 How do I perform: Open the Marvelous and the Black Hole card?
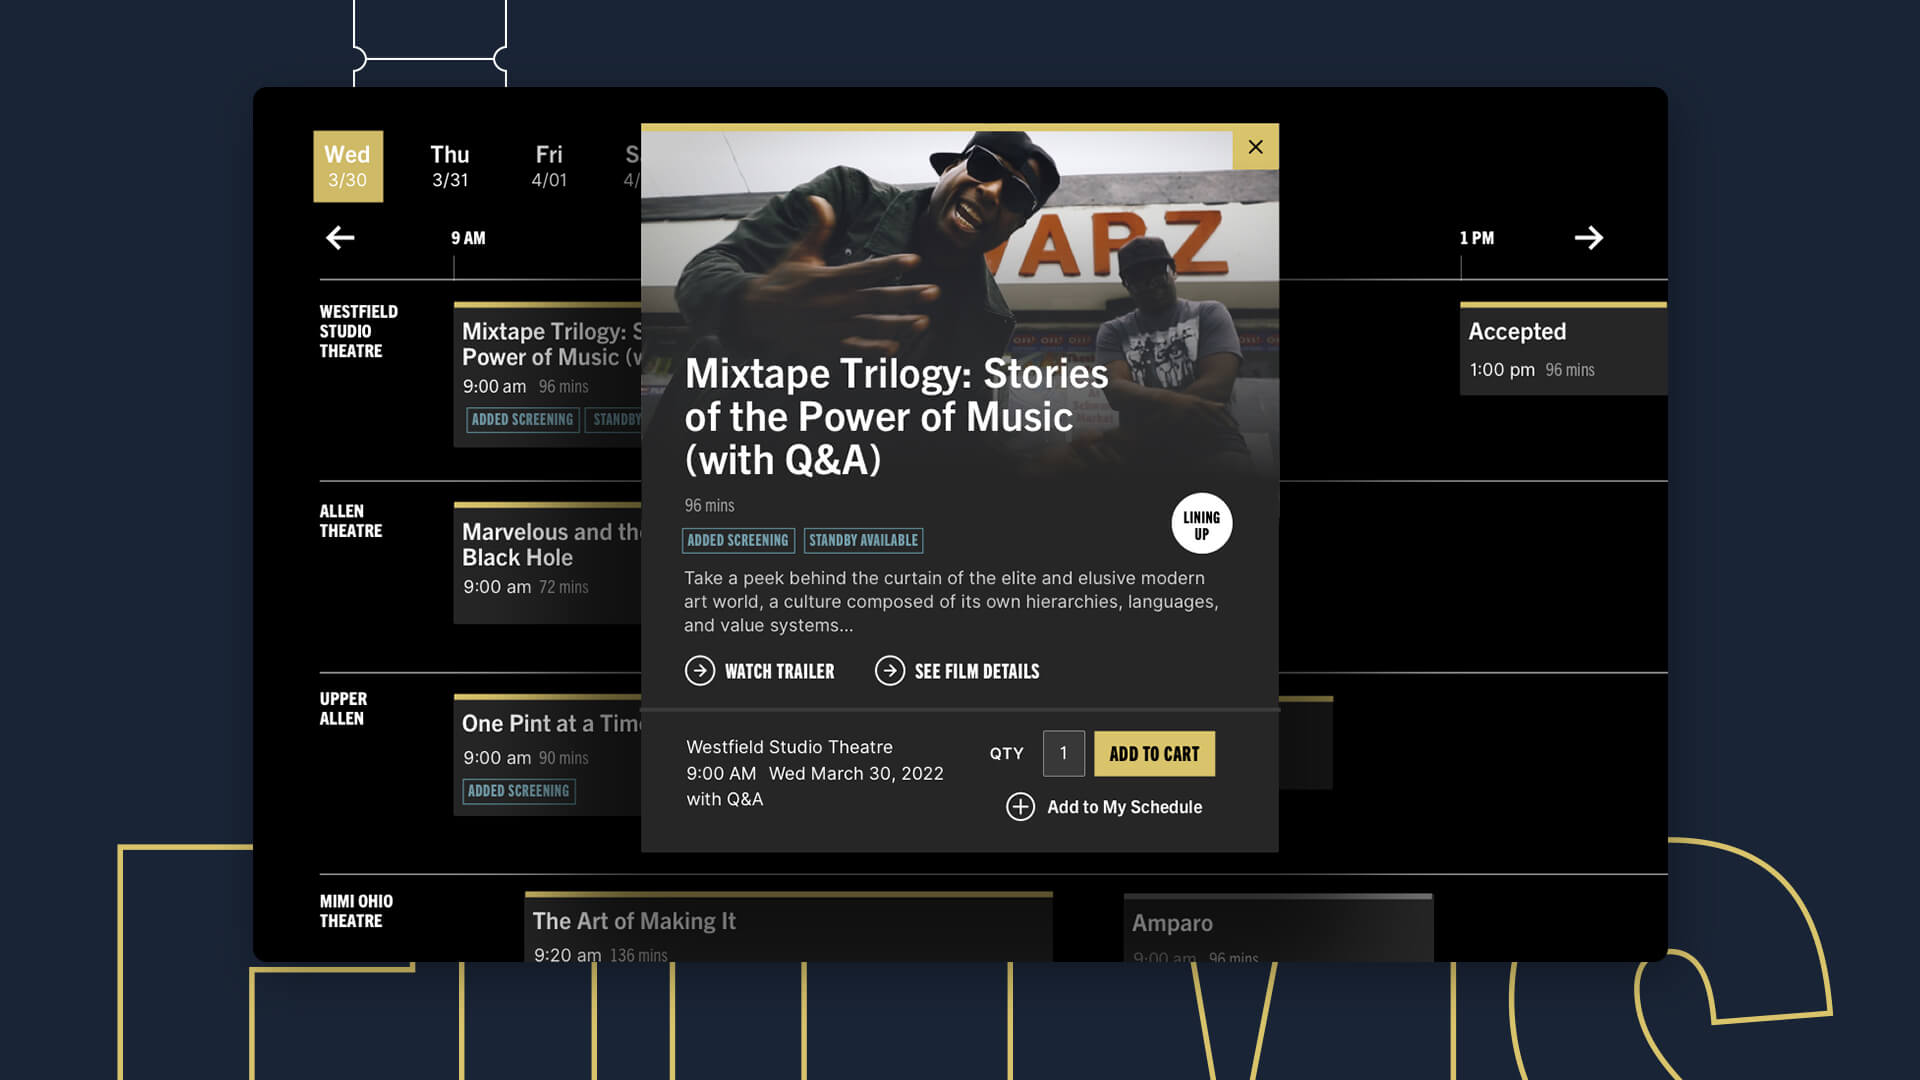pyautogui.click(x=547, y=563)
